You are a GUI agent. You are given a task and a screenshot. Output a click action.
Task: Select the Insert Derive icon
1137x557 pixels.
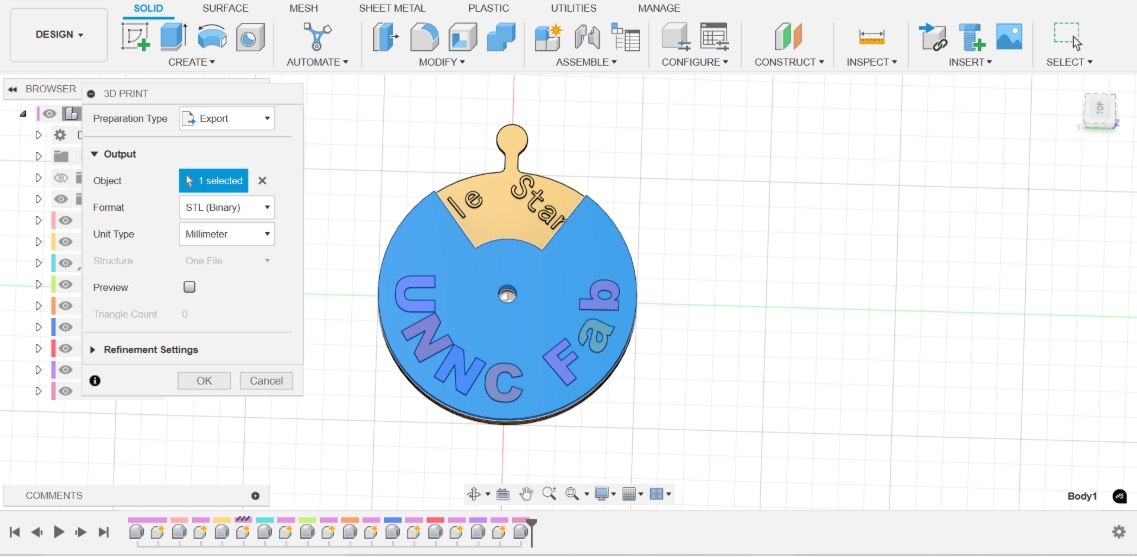933,36
